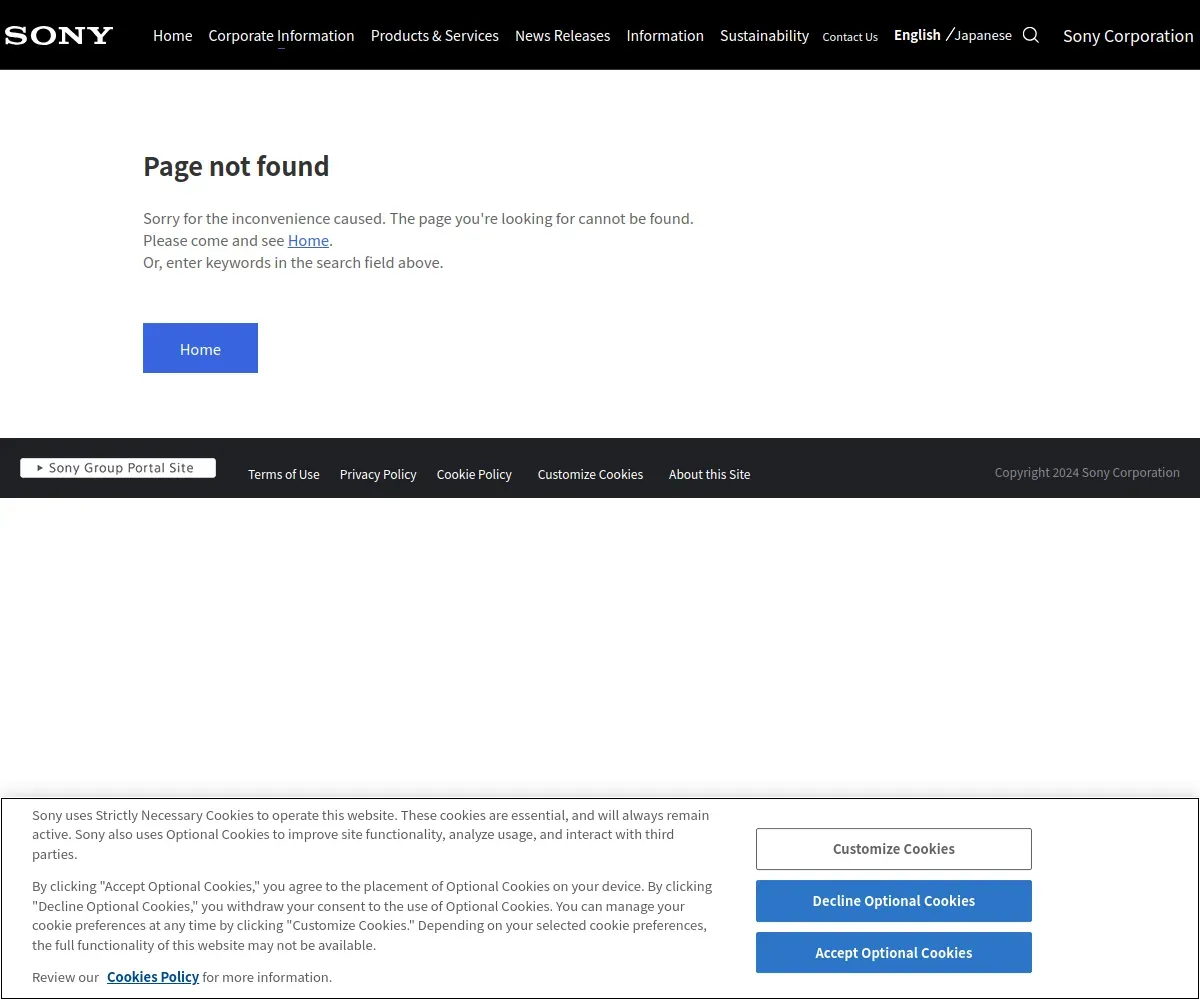Open the Cookies Policy link in the banner
The width and height of the screenshot is (1200, 1000).
coord(153,977)
